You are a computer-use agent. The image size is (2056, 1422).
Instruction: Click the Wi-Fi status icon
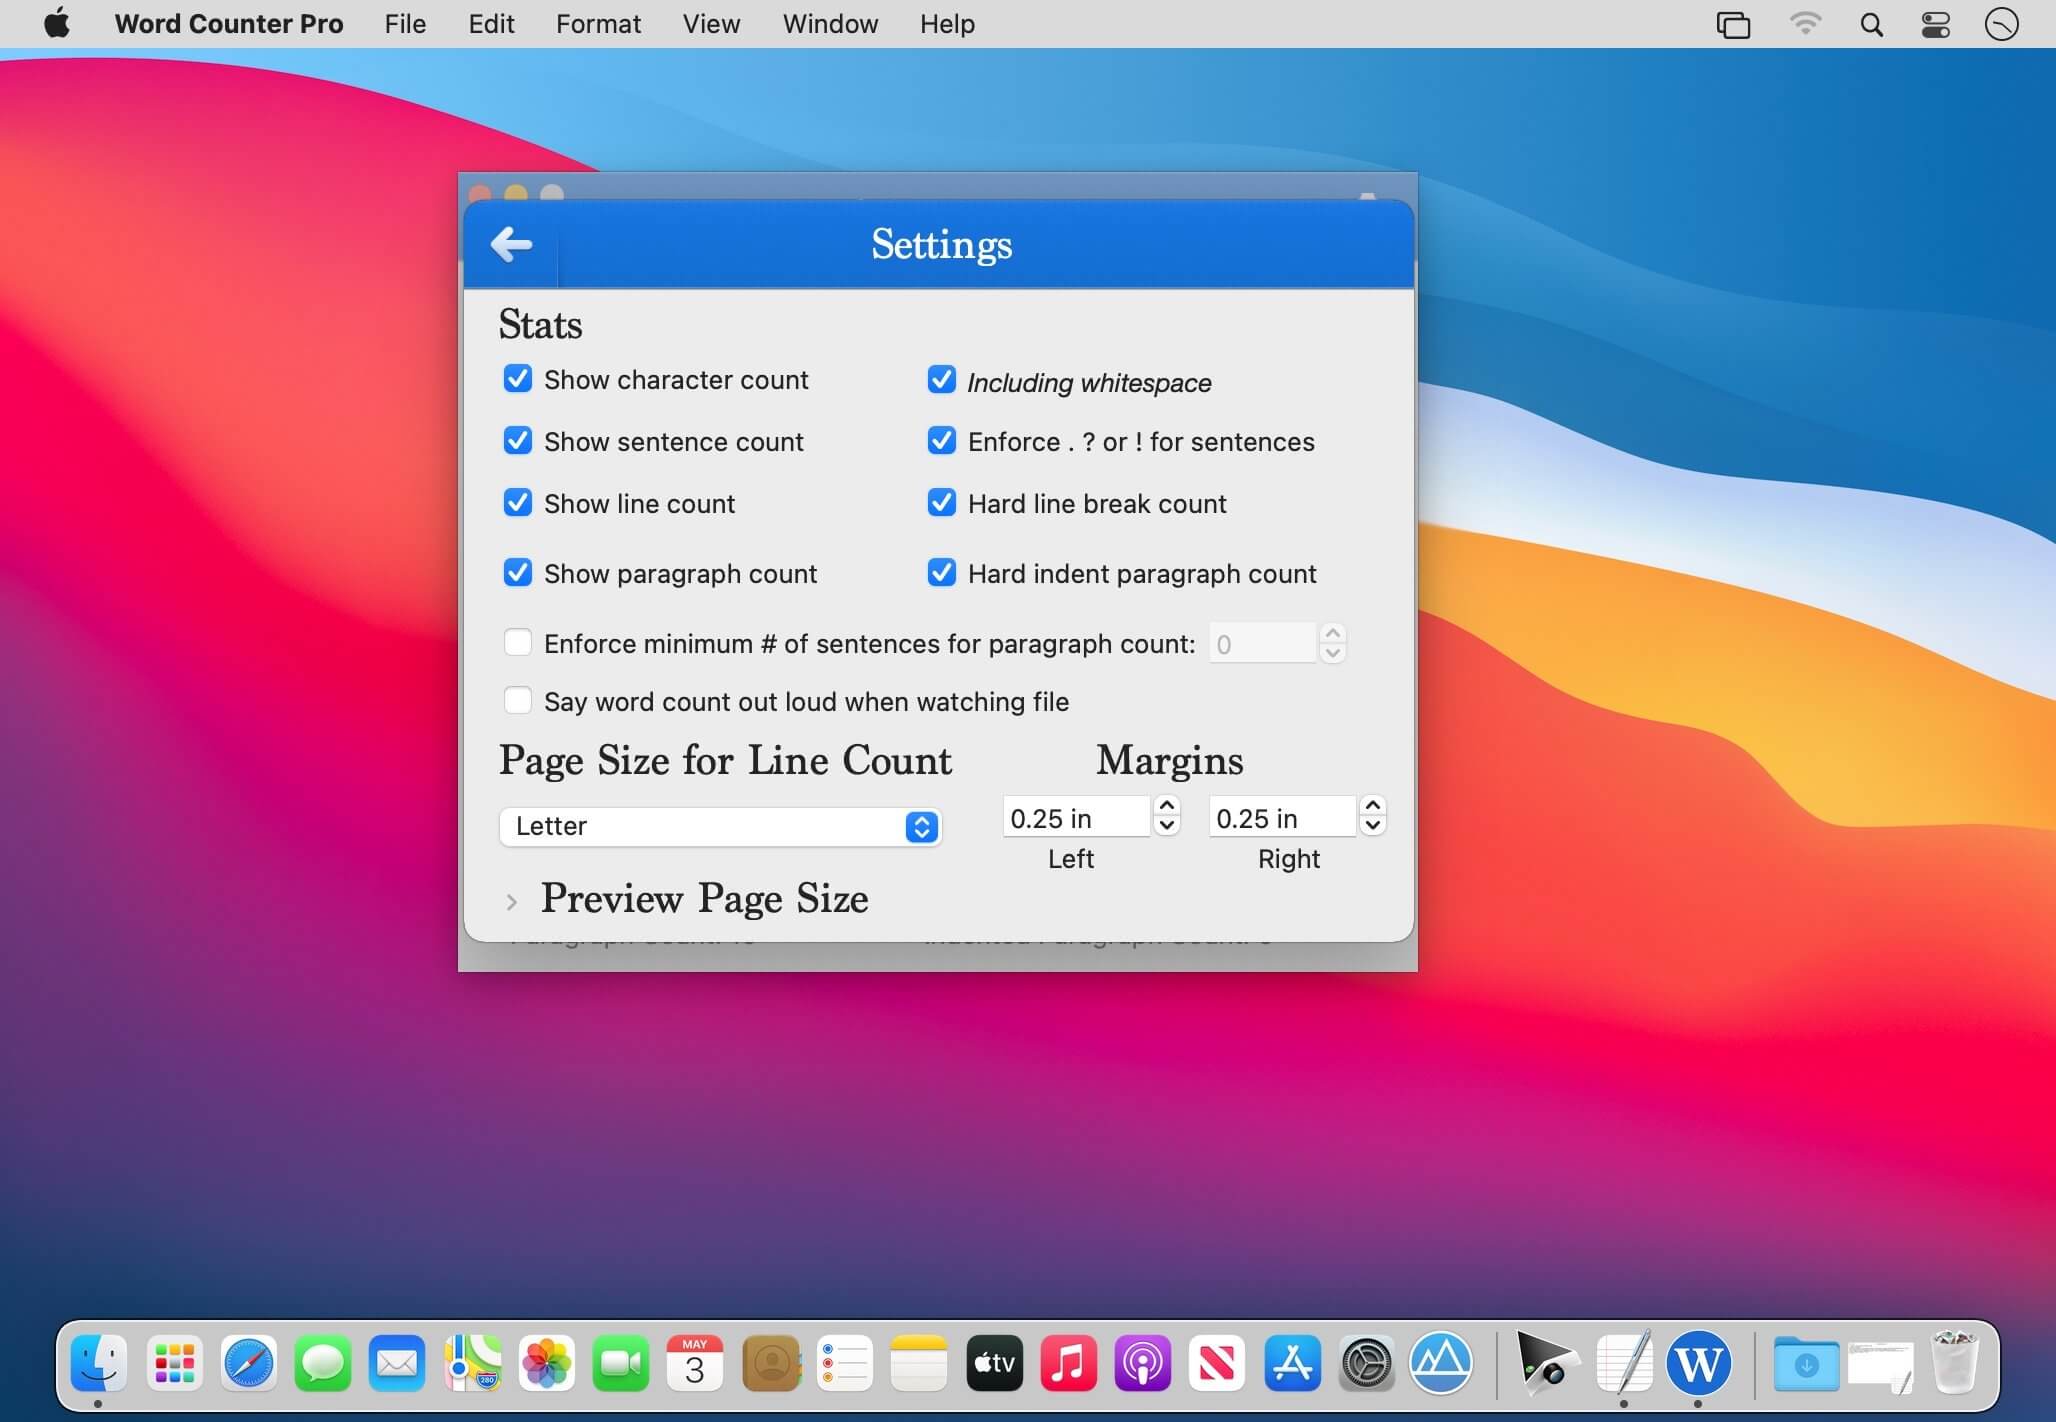click(x=1805, y=23)
